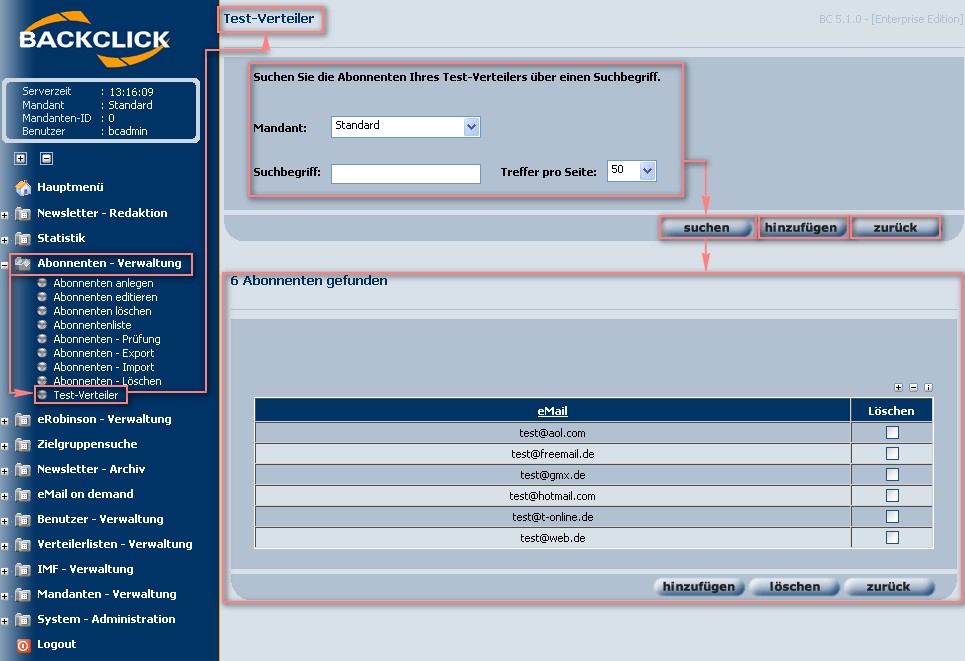
Task: Open the Treffer pro Seite dropdown
Action: click(x=631, y=170)
